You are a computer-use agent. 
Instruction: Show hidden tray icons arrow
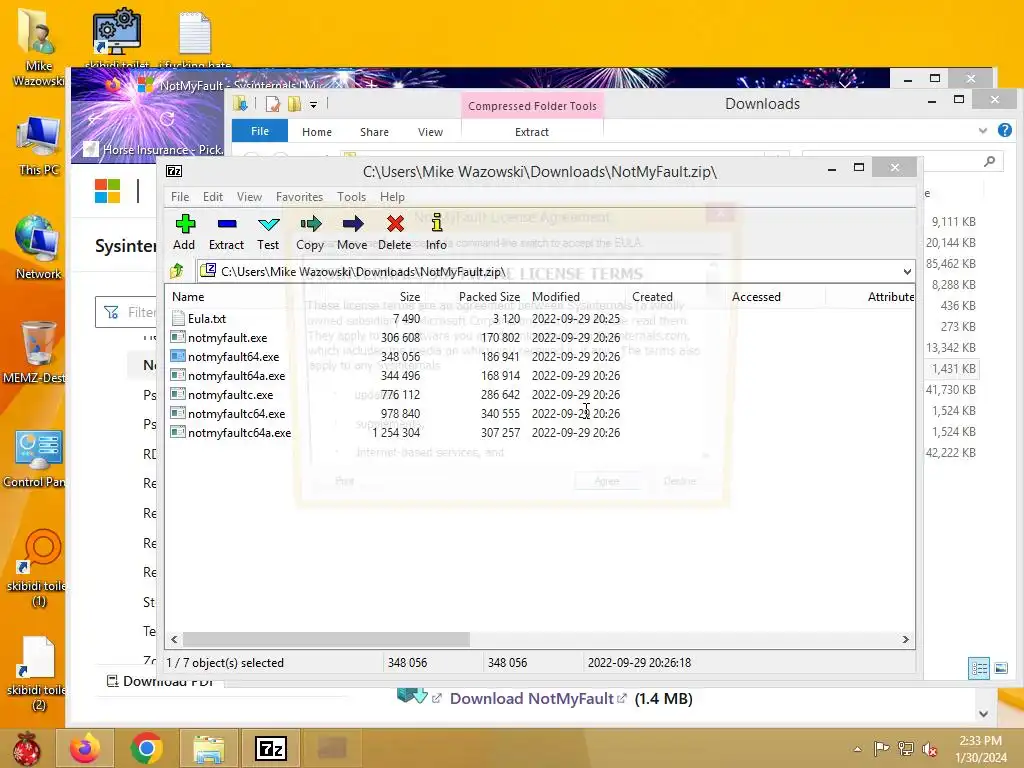pyautogui.click(x=857, y=749)
